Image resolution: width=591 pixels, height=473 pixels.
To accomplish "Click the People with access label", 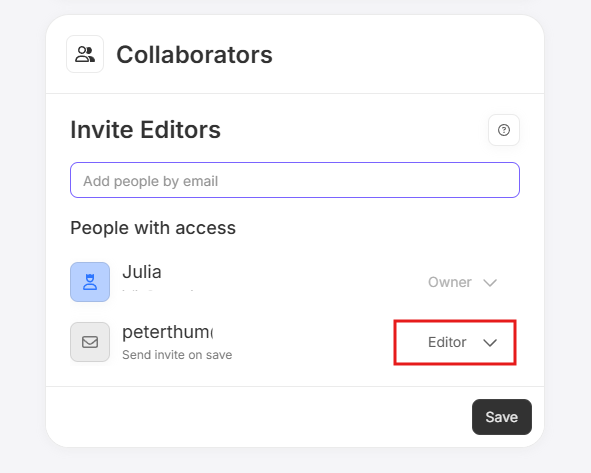I will 153,228.
